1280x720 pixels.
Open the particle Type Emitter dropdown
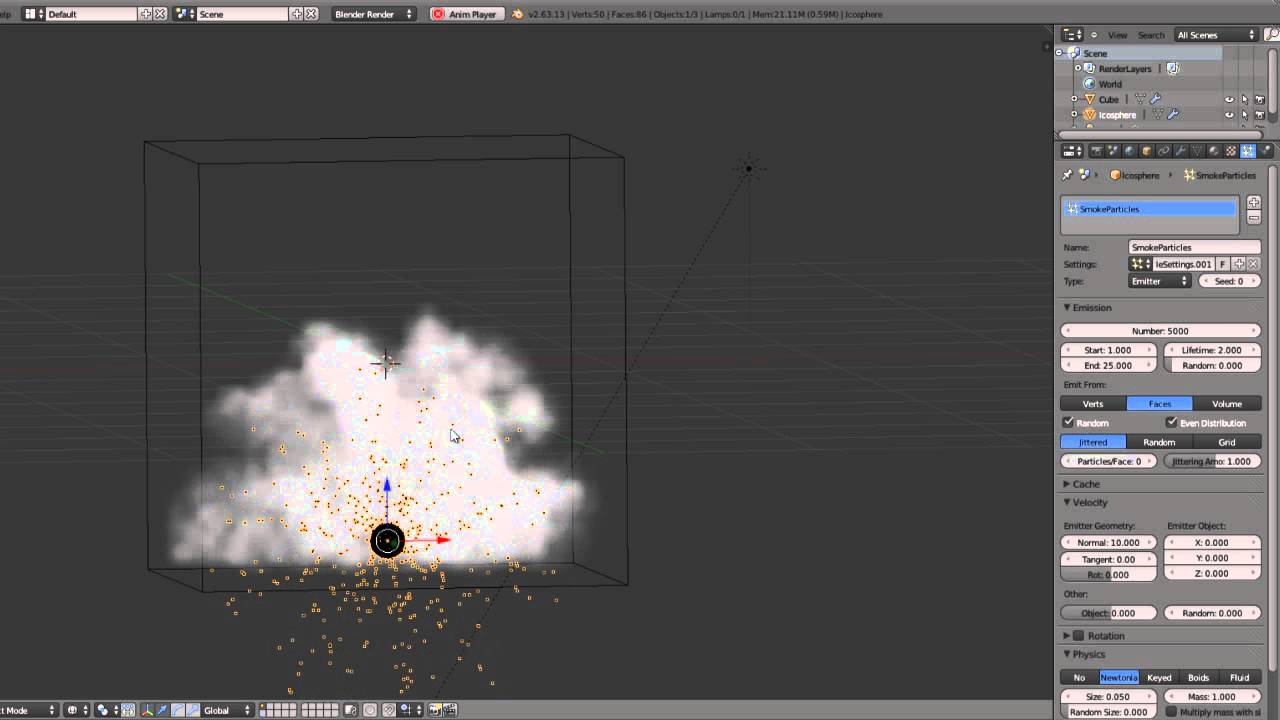click(1159, 281)
